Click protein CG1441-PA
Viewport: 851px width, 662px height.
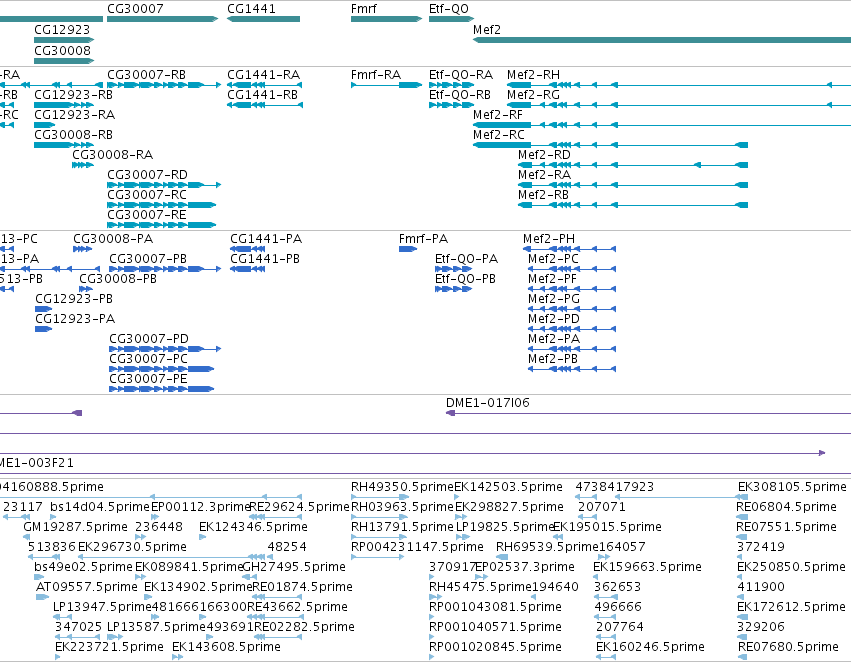point(266,239)
